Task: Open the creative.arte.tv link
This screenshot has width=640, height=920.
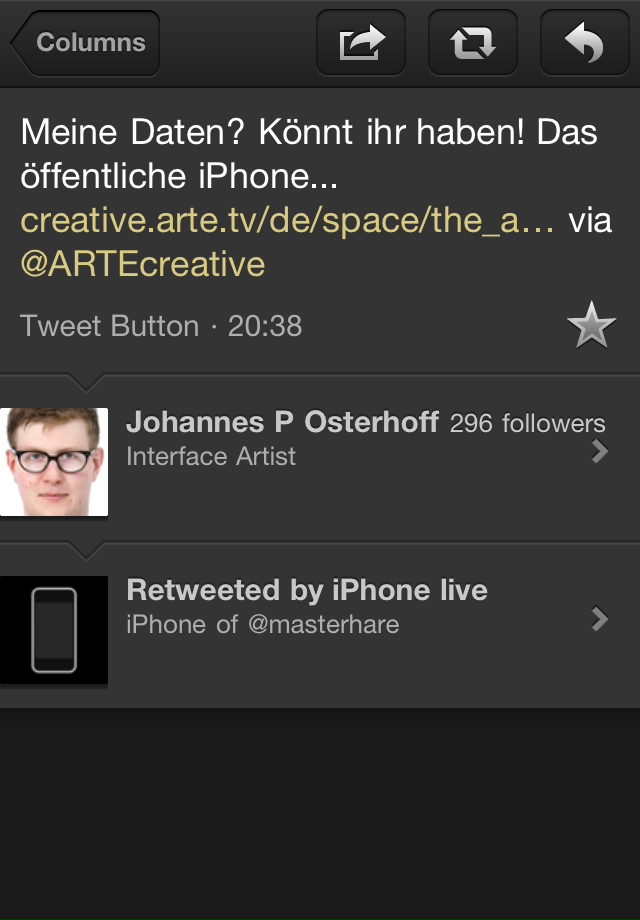Action: pyautogui.click(x=288, y=220)
